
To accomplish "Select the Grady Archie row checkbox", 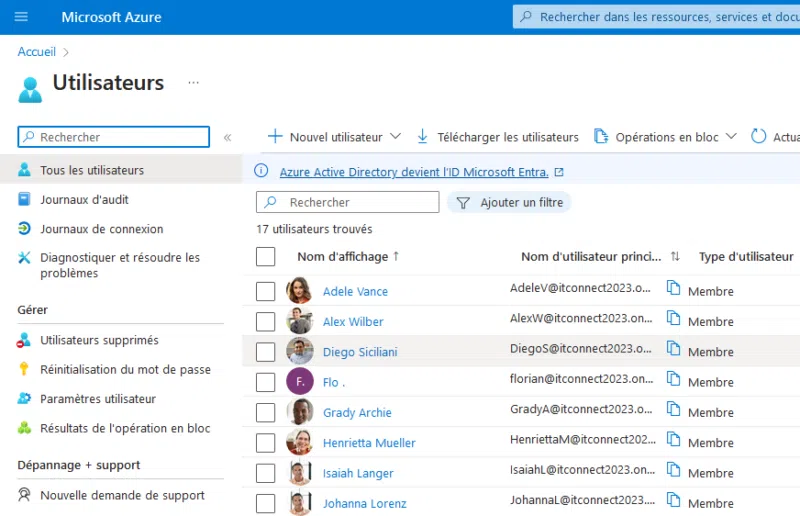I will (x=265, y=412).
